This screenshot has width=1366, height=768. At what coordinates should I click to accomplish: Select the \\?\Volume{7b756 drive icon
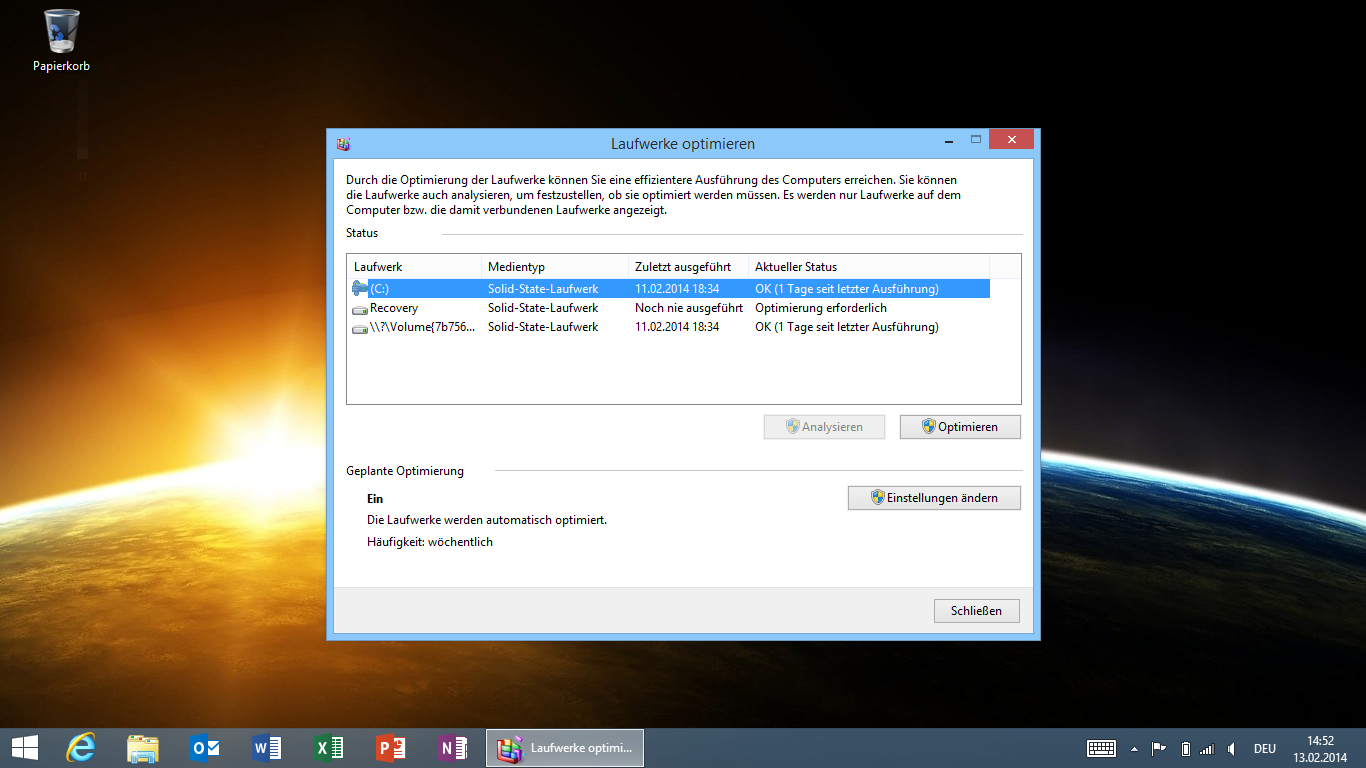tap(360, 328)
